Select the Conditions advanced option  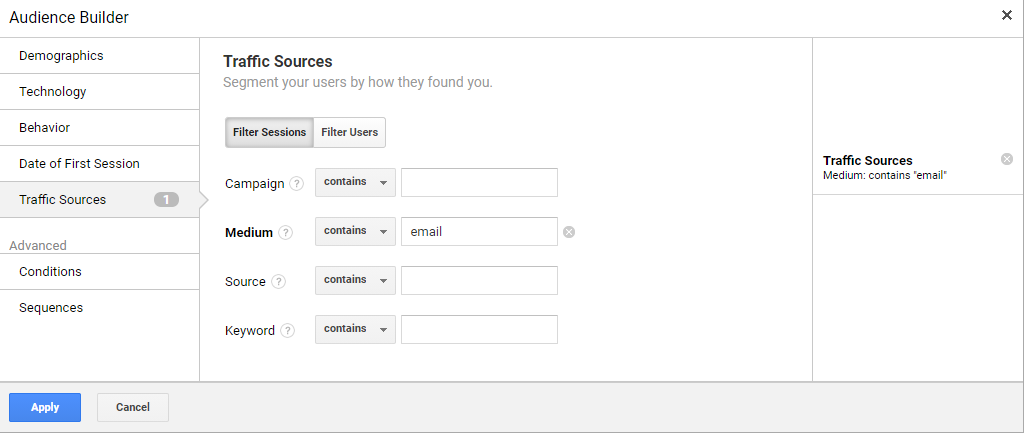click(50, 272)
